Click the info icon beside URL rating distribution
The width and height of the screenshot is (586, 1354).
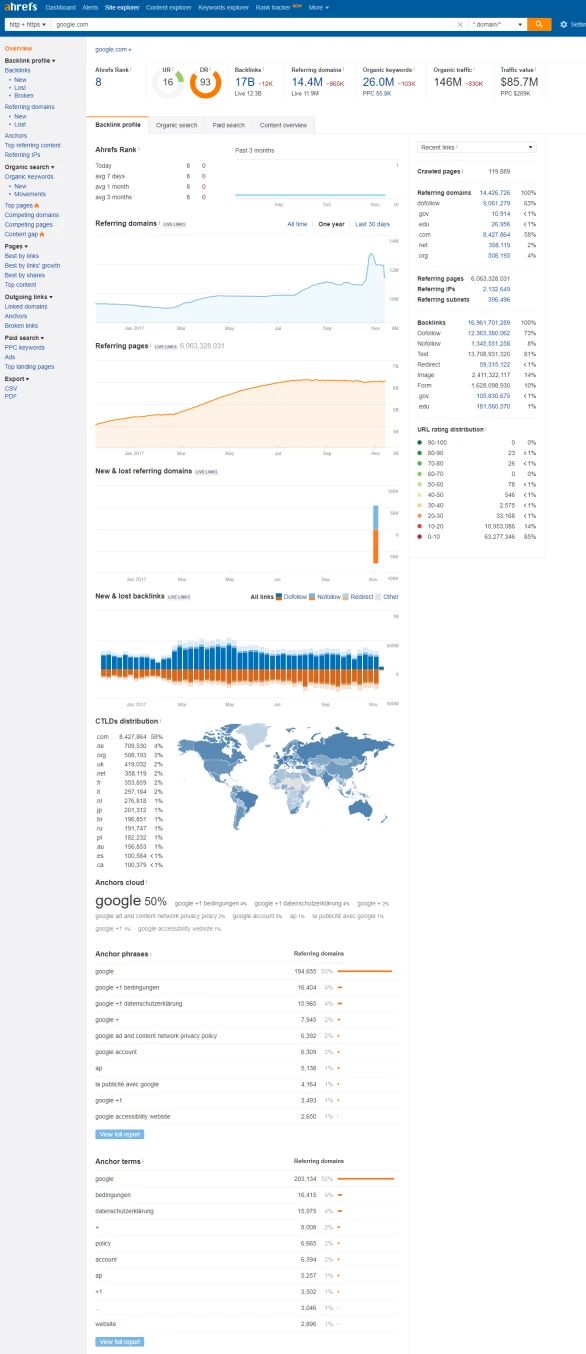pyautogui.click(x=487, y=429)
